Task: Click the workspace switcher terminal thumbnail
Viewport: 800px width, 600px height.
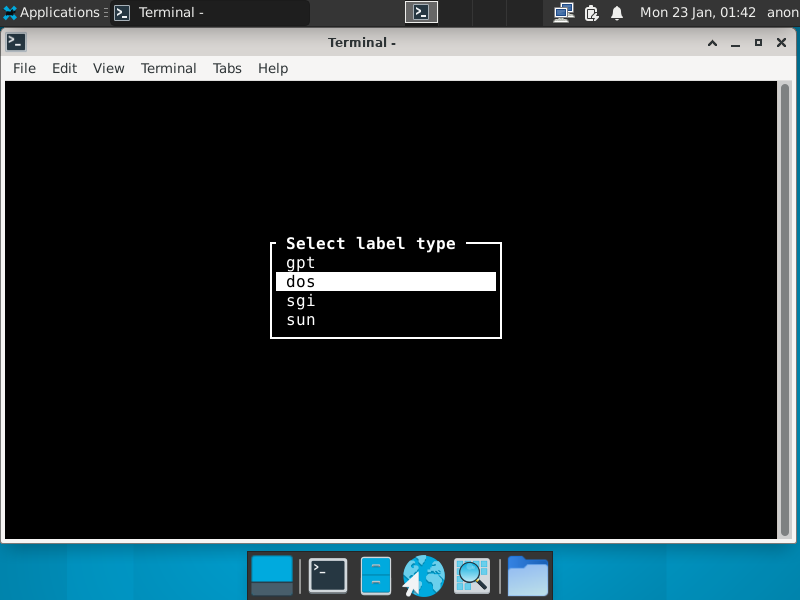Action: pos(421,12)
